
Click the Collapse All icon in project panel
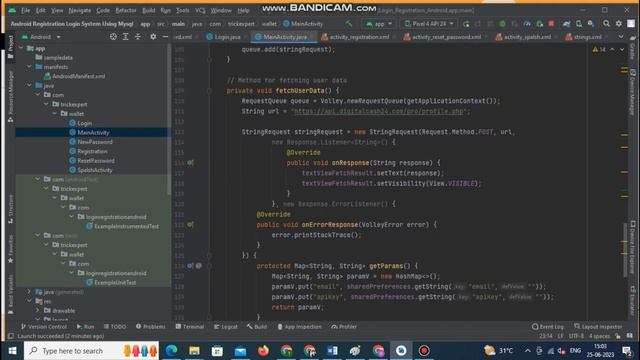click(x=138, y=37)
